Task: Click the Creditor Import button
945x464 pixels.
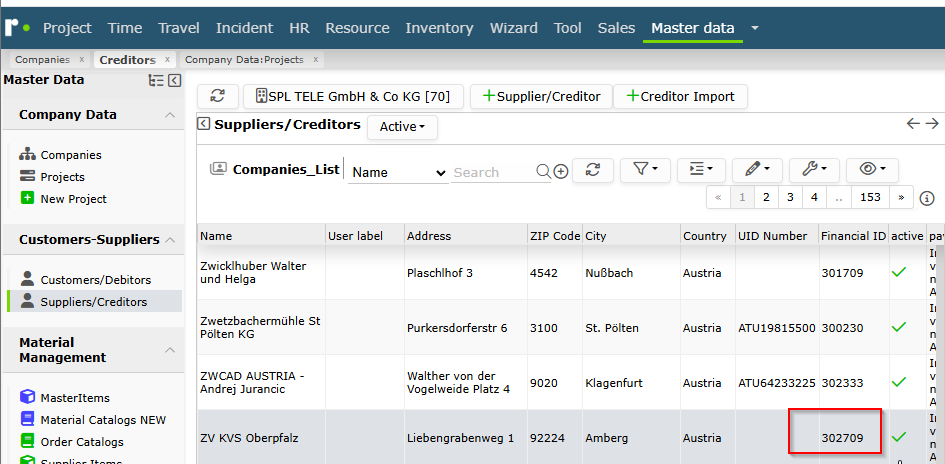Action: pyautogui.click(x=680, y=96)
